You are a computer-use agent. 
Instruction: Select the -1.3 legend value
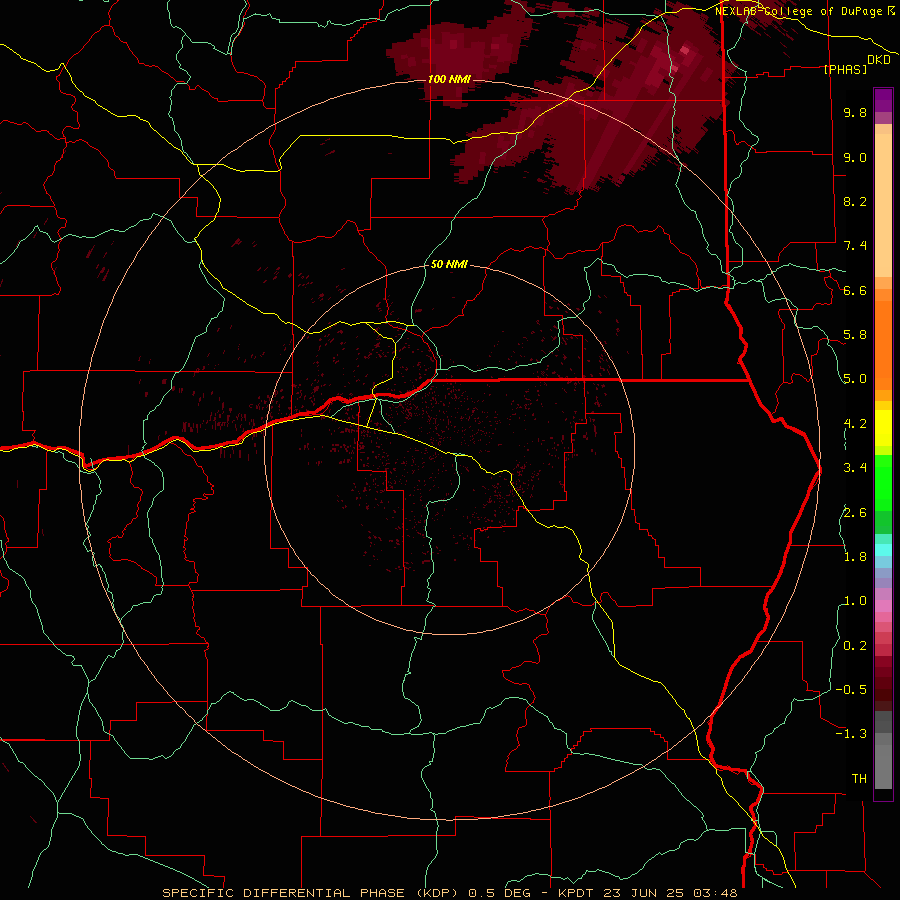click(x=851, y=734)
